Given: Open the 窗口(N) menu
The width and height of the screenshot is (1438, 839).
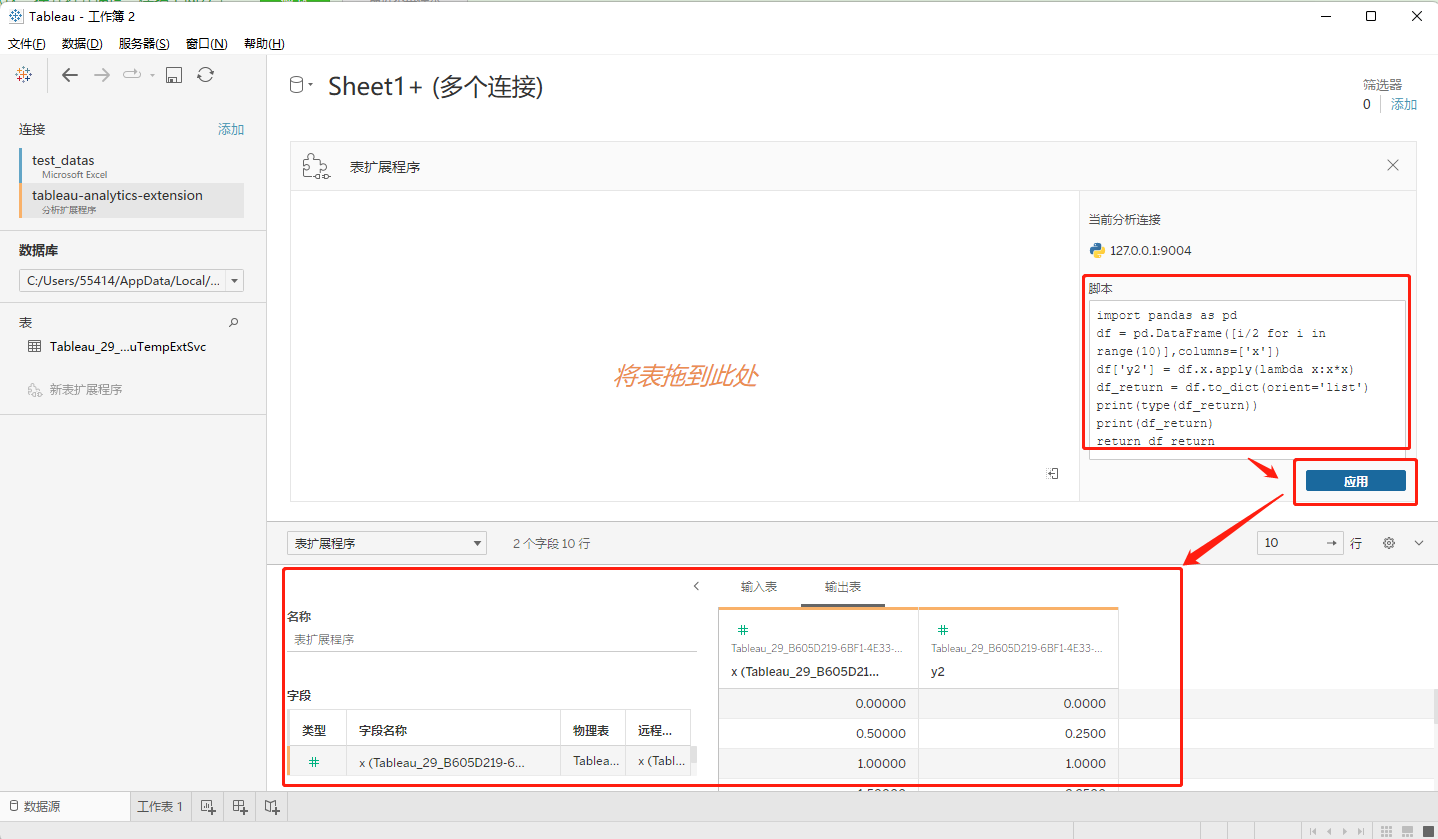Looking at the screenshot, I should (x=207, y=44).
